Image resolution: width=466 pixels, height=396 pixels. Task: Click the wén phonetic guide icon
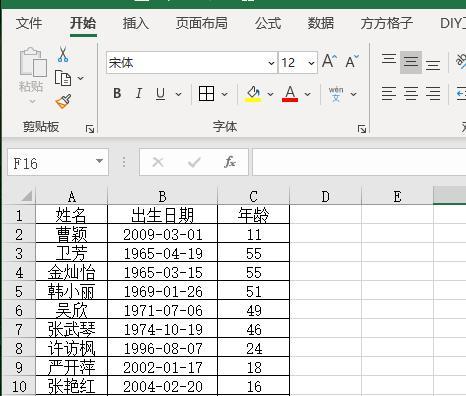336,94
